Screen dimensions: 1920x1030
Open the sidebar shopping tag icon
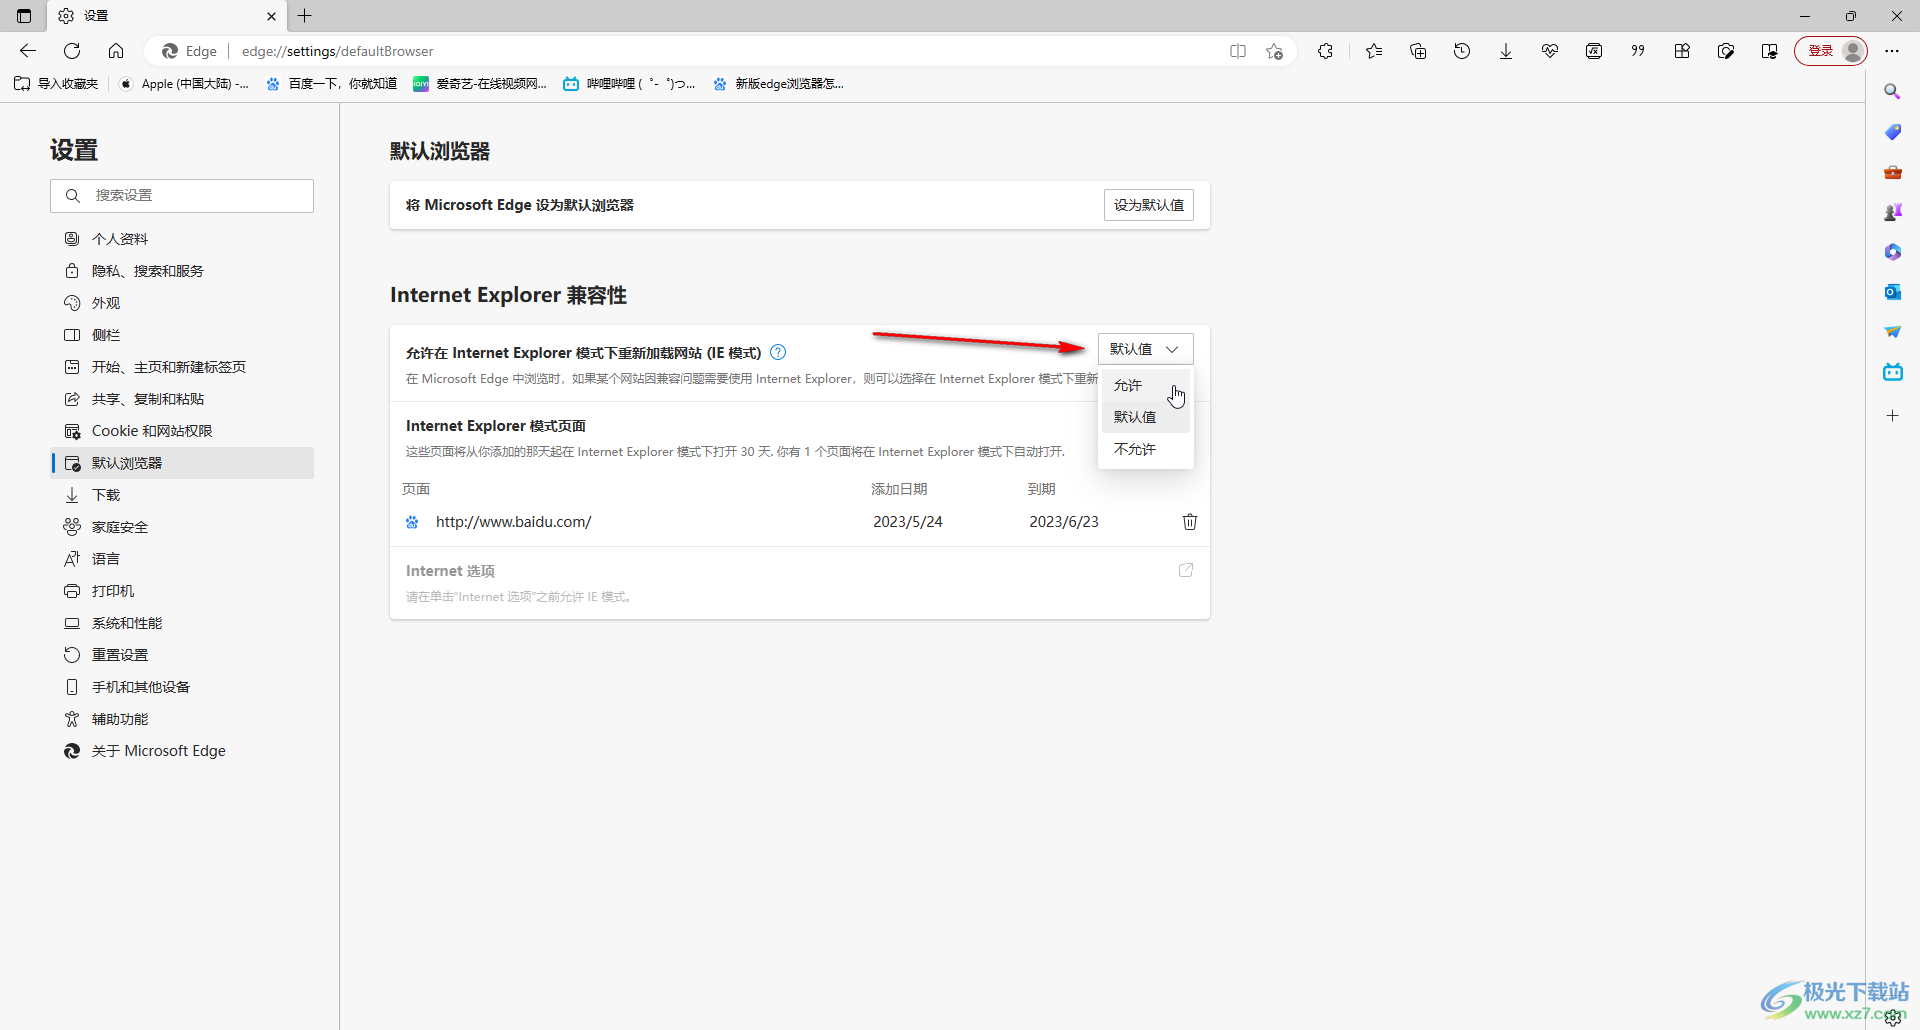pyautogui.click(x=1892, y=132)
